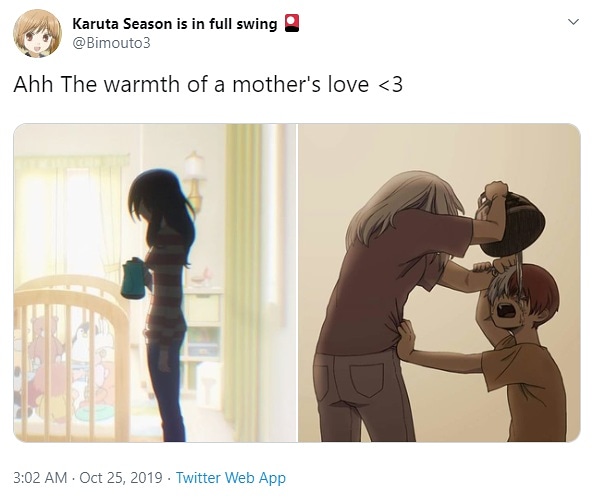The image size is (594, 501).
Task: Open the right image of mother pouring kettle
Action: point(439,282)
